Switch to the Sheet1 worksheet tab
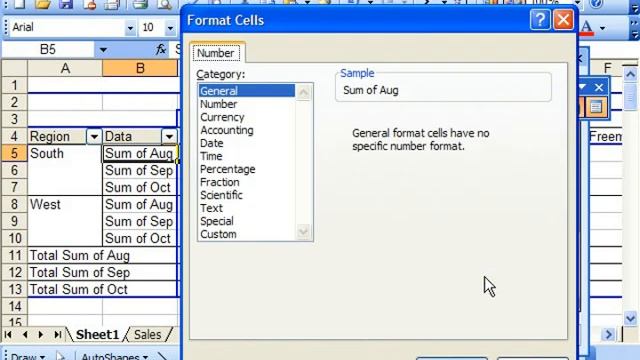The height and width of the screenshot is (360, 640). 97,335
